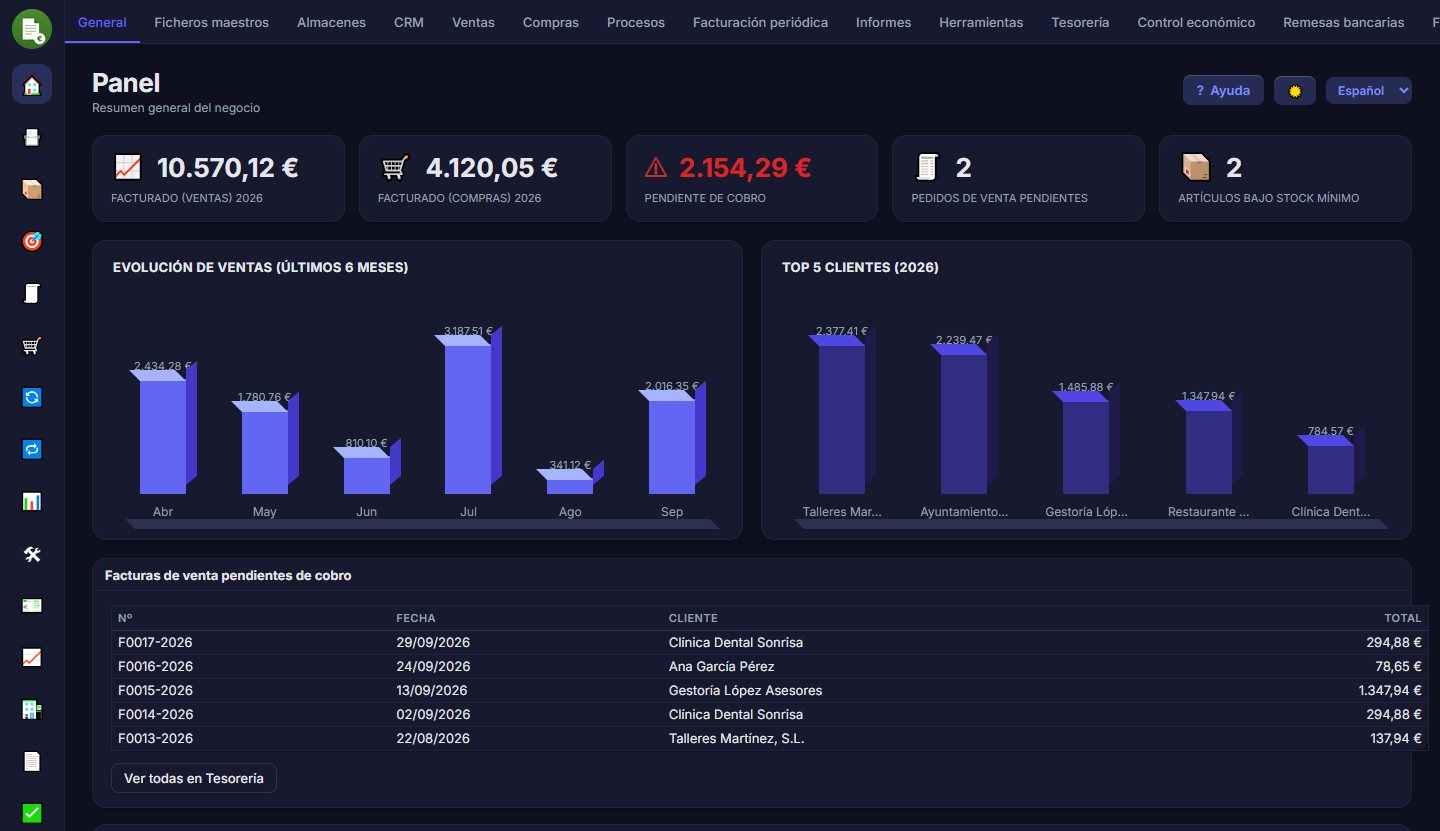Click the green checkmark sidebar icon

[32, 813]
